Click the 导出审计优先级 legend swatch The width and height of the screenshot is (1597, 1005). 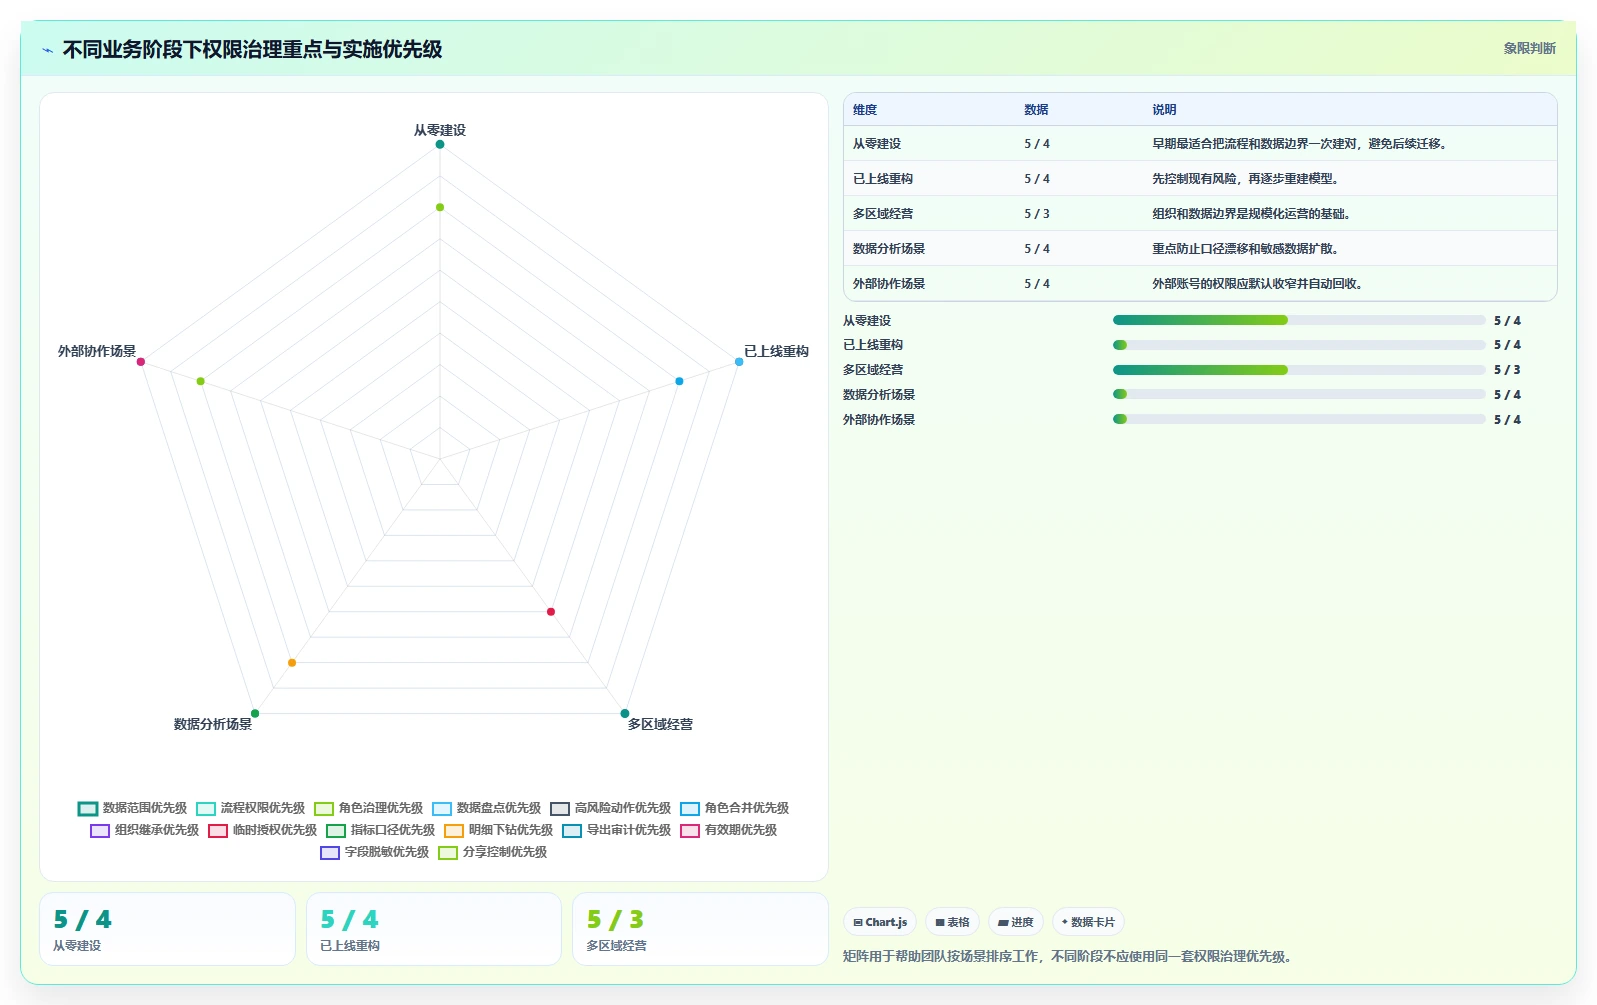pyautogui.click(x=572, y=830)
